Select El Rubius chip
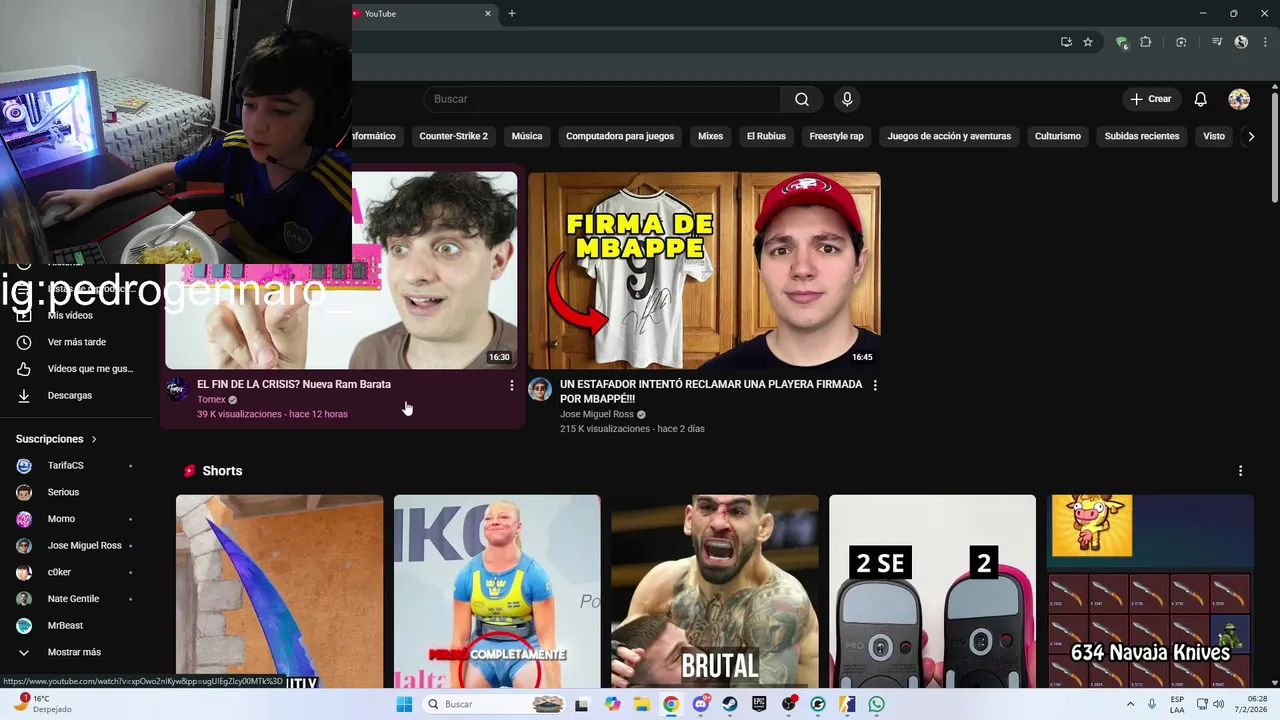The image size is (1280, 720). (x=766, y=136)
